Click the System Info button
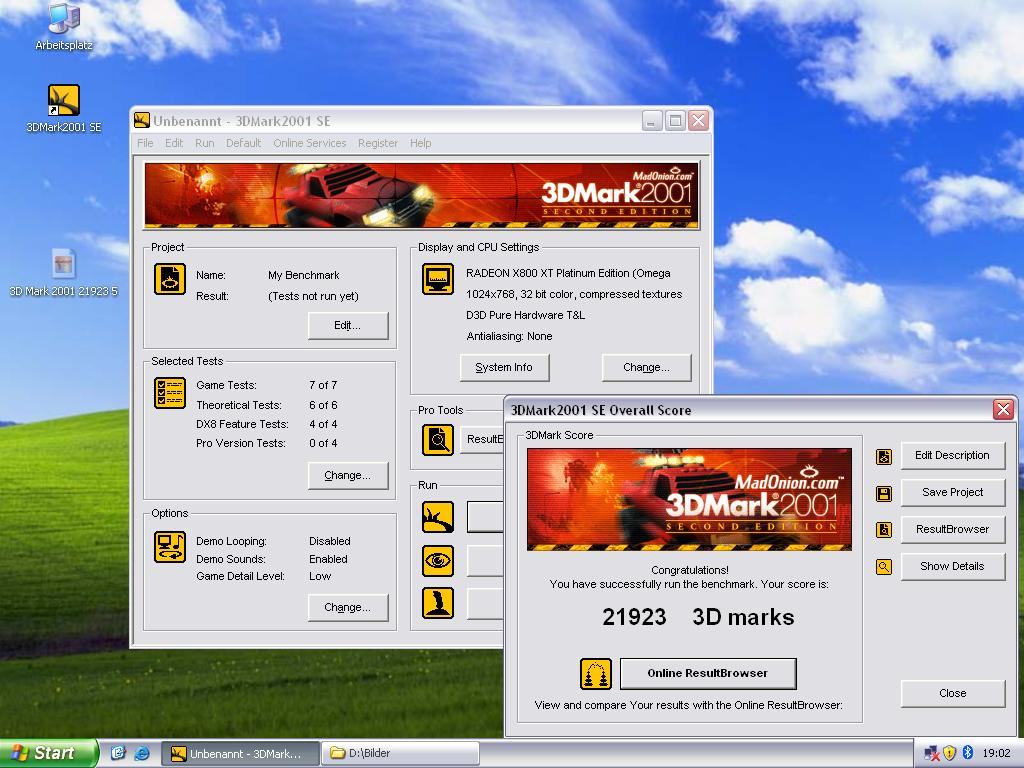Viewport: 1024px width, 768px height. pyautogui.click(x=504, y=368)
